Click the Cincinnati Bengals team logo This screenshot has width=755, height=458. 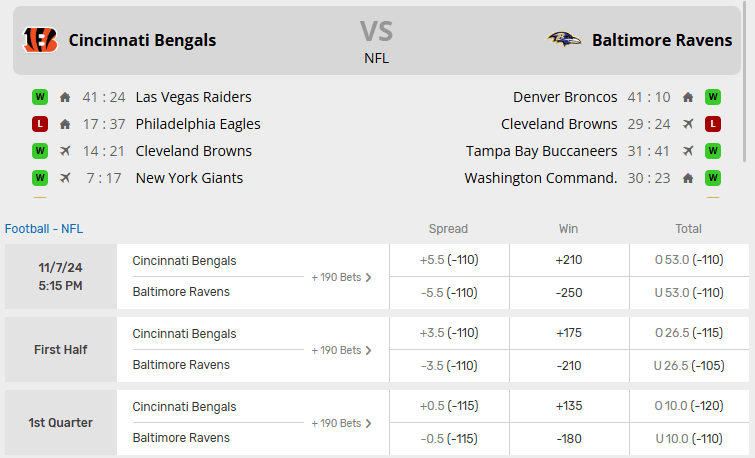tap(40, 40)
